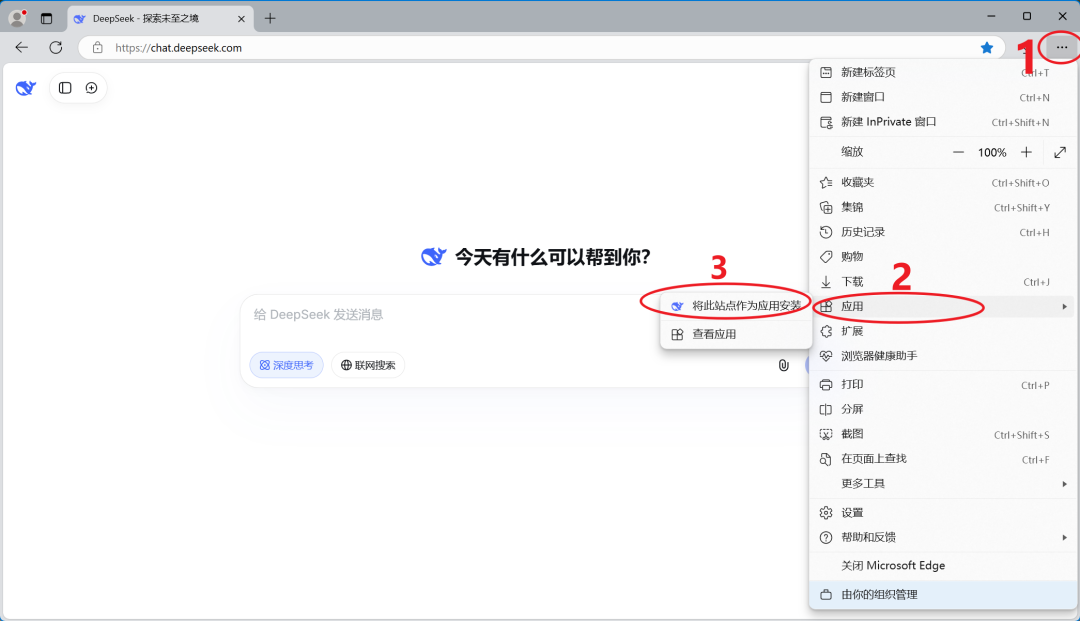Open 设置 from the menu
The width and height of the screenshot is (1080, 621).
click(942, 513)
